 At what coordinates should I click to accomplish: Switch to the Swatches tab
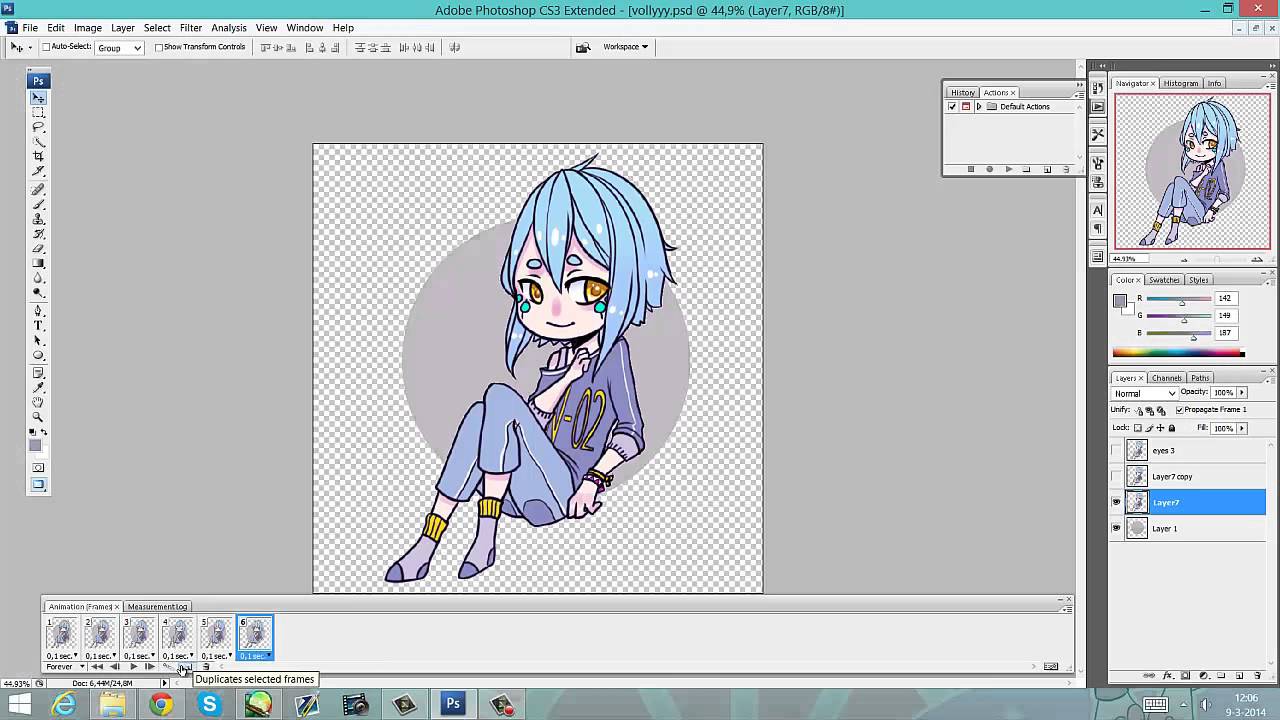(x=1164, y=280)
